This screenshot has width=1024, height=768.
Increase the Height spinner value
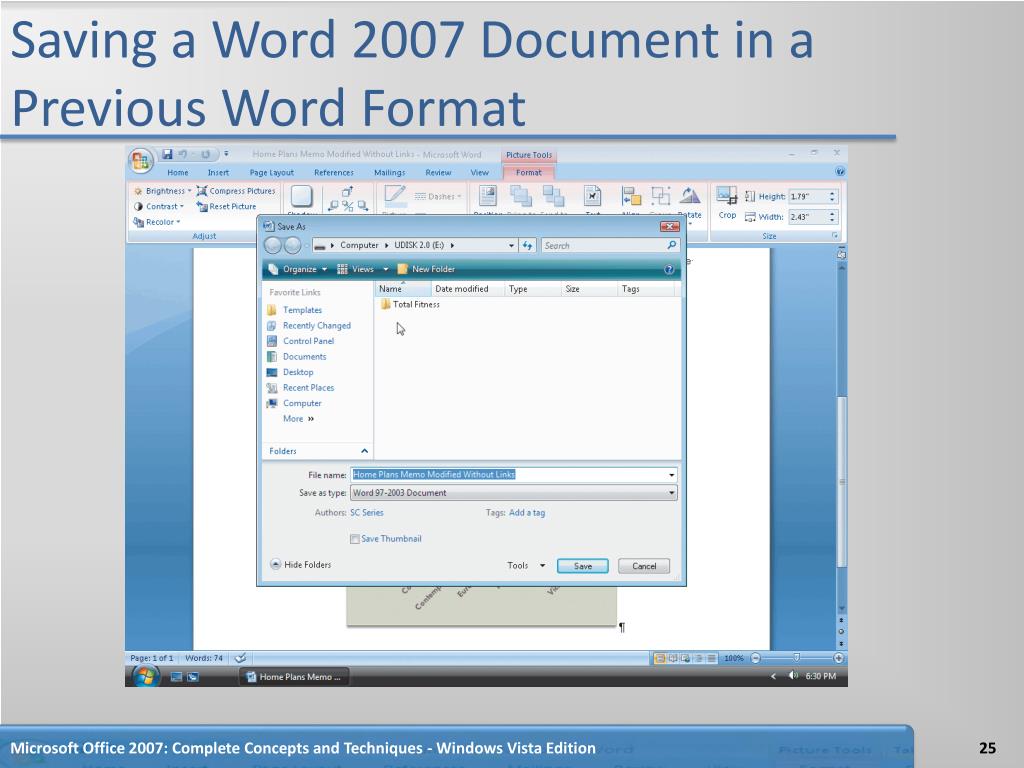832,193
